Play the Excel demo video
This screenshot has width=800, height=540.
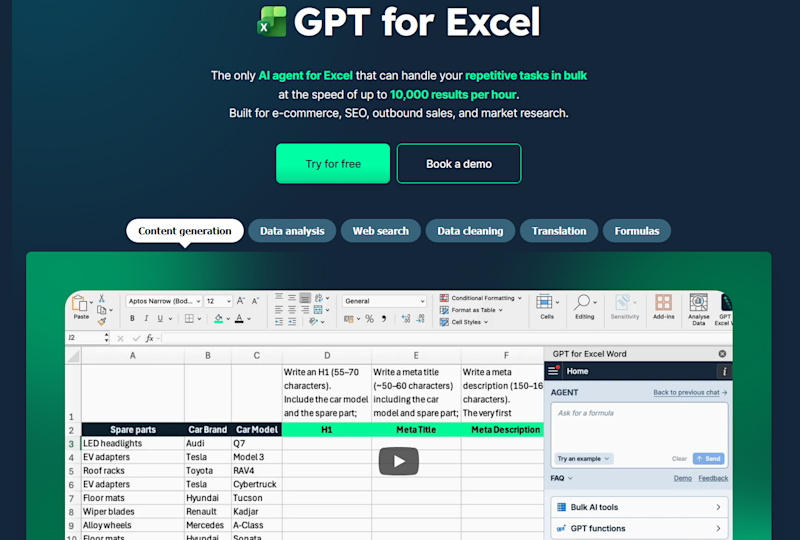click(398, 461)
